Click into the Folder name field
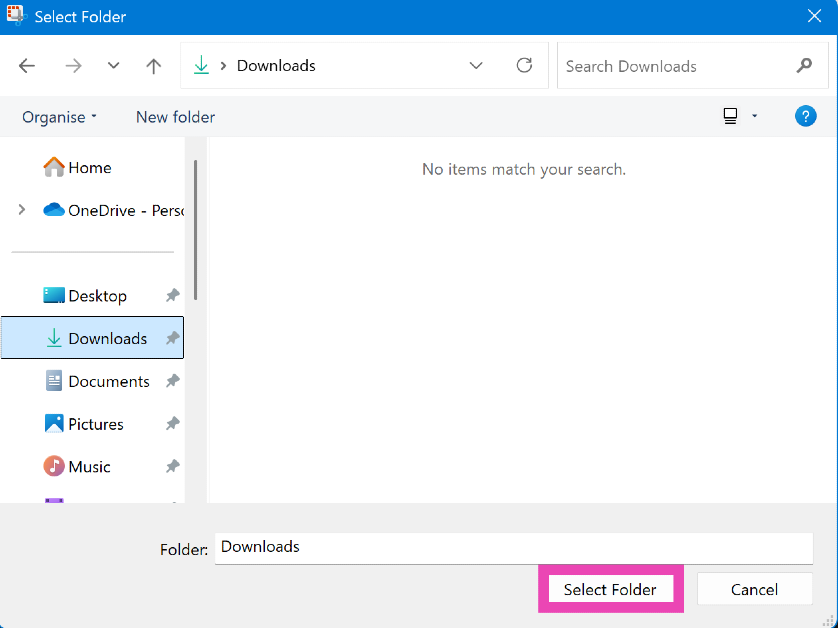Image resolution: width=838 pixels, height=628 pixels. point(513,547)
